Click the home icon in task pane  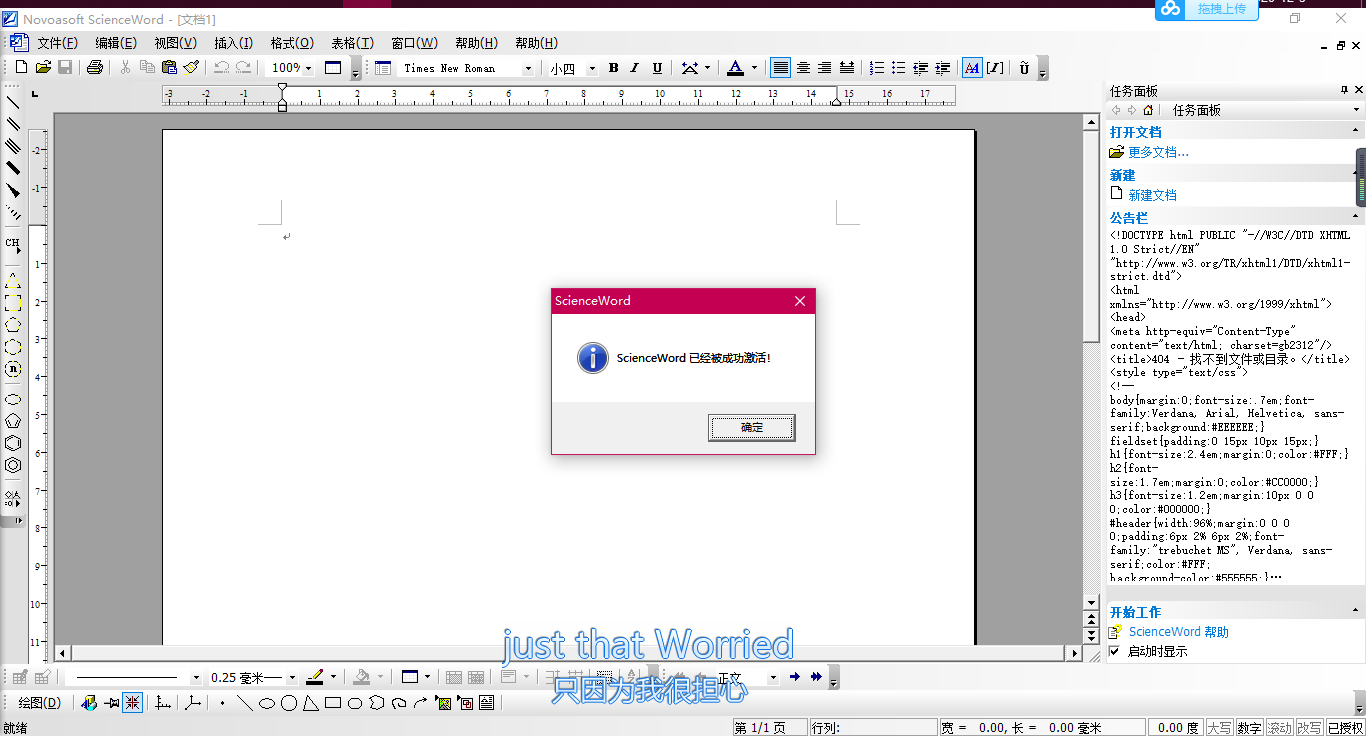tap(1148, 110)
